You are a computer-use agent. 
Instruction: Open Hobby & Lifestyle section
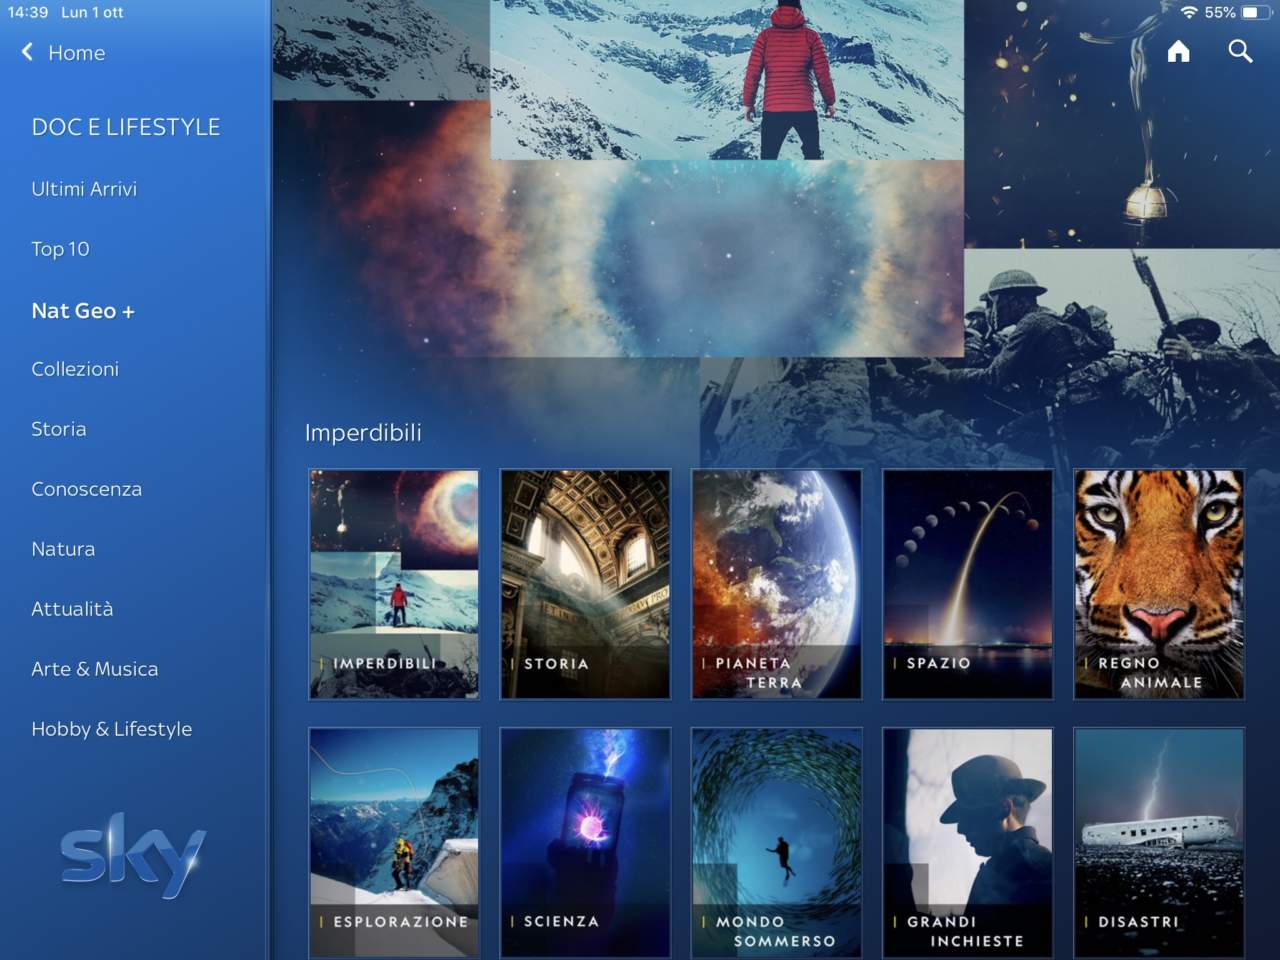[112, 729]
